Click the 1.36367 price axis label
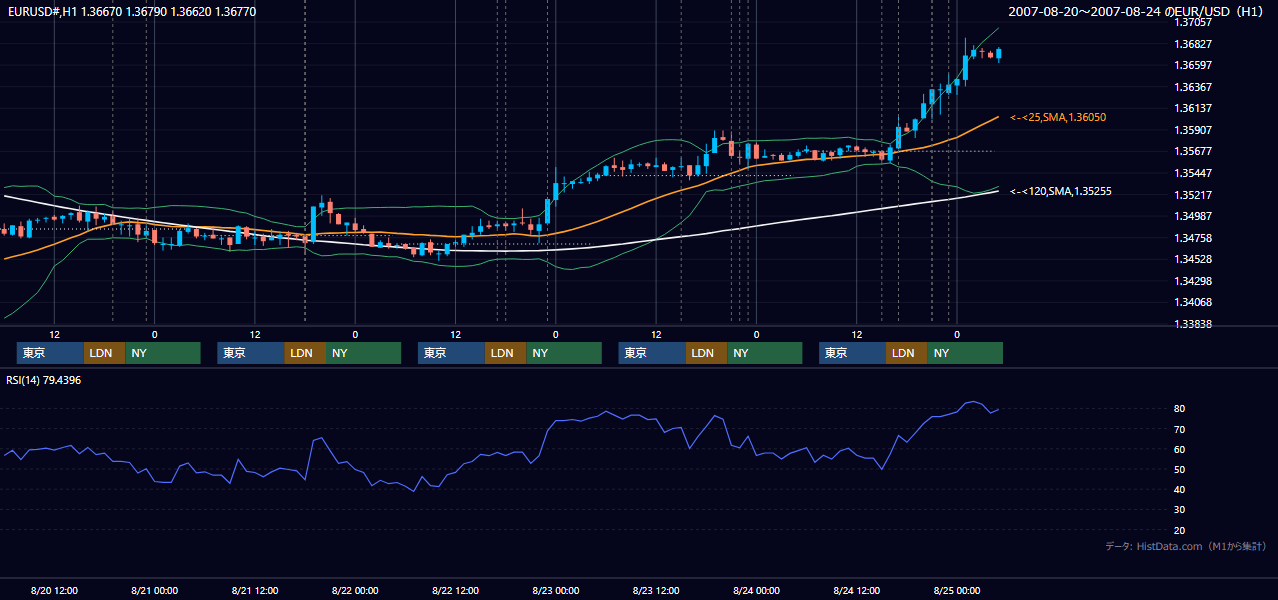Screen dimensions: 1278x600 pos(1193,87)
